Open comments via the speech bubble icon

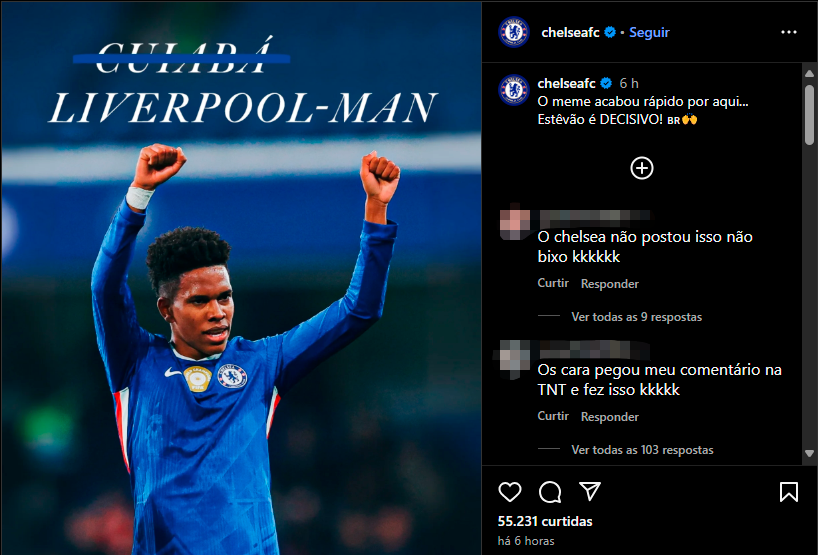coord(550,492)
